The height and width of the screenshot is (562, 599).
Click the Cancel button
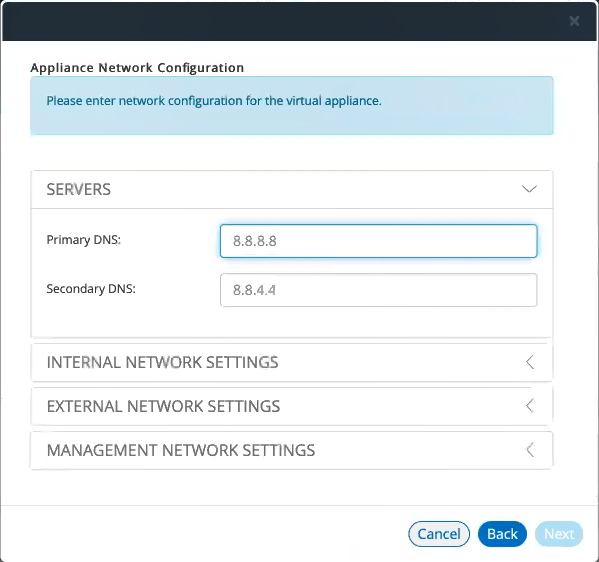[439, 534]
